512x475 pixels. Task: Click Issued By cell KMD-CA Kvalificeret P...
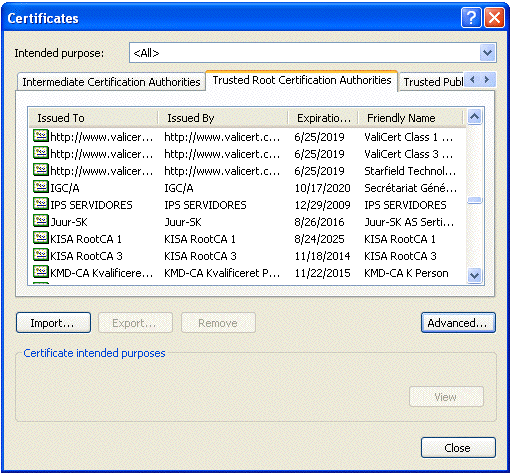pos(222,273)
